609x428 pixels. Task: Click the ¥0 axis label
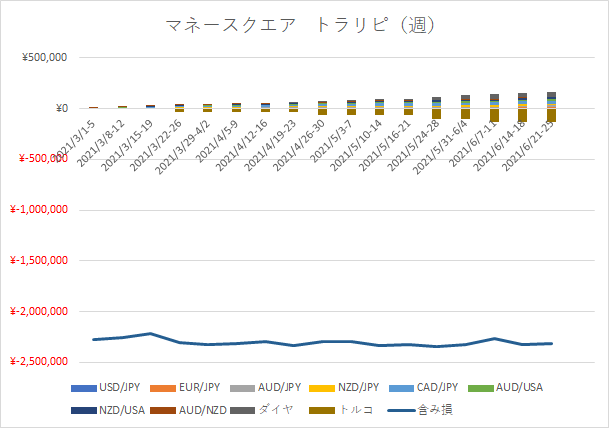click(x=62, y=108)
